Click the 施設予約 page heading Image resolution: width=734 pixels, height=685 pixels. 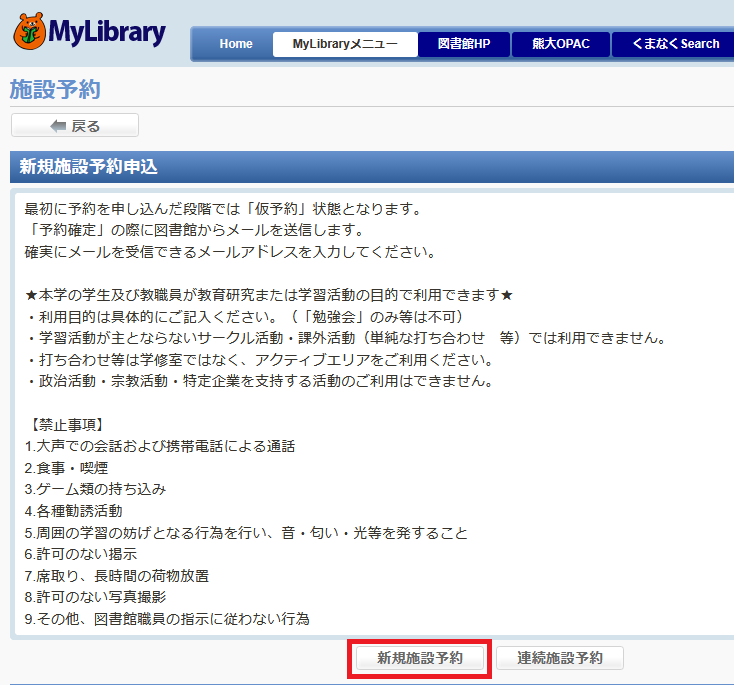point(55,89)
